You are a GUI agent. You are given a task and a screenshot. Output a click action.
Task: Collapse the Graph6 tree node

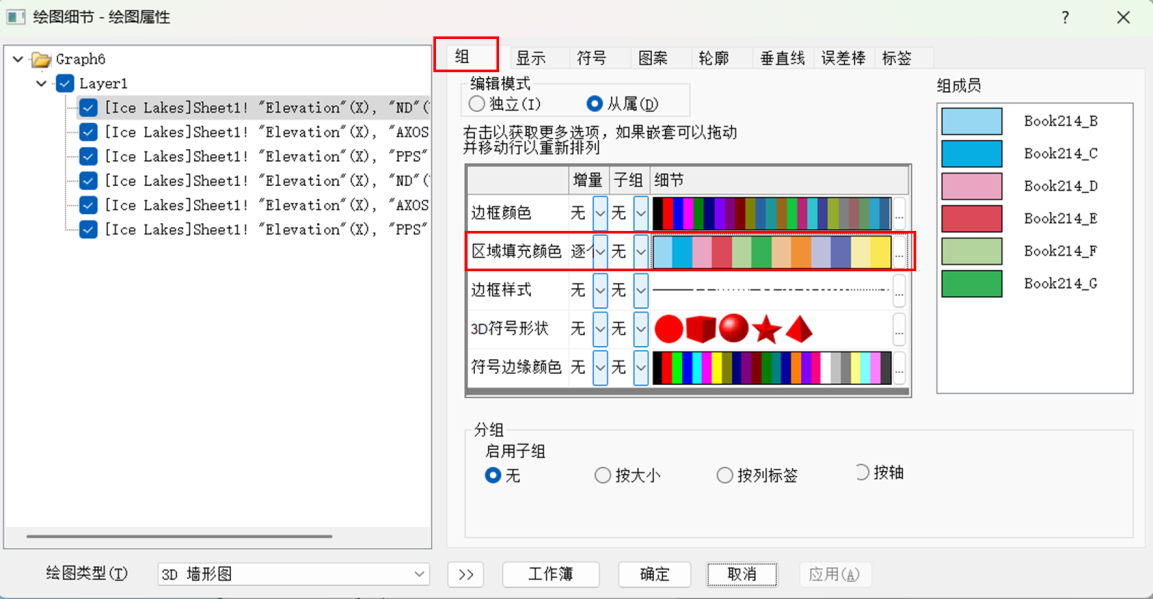click(x=18, y=60)
